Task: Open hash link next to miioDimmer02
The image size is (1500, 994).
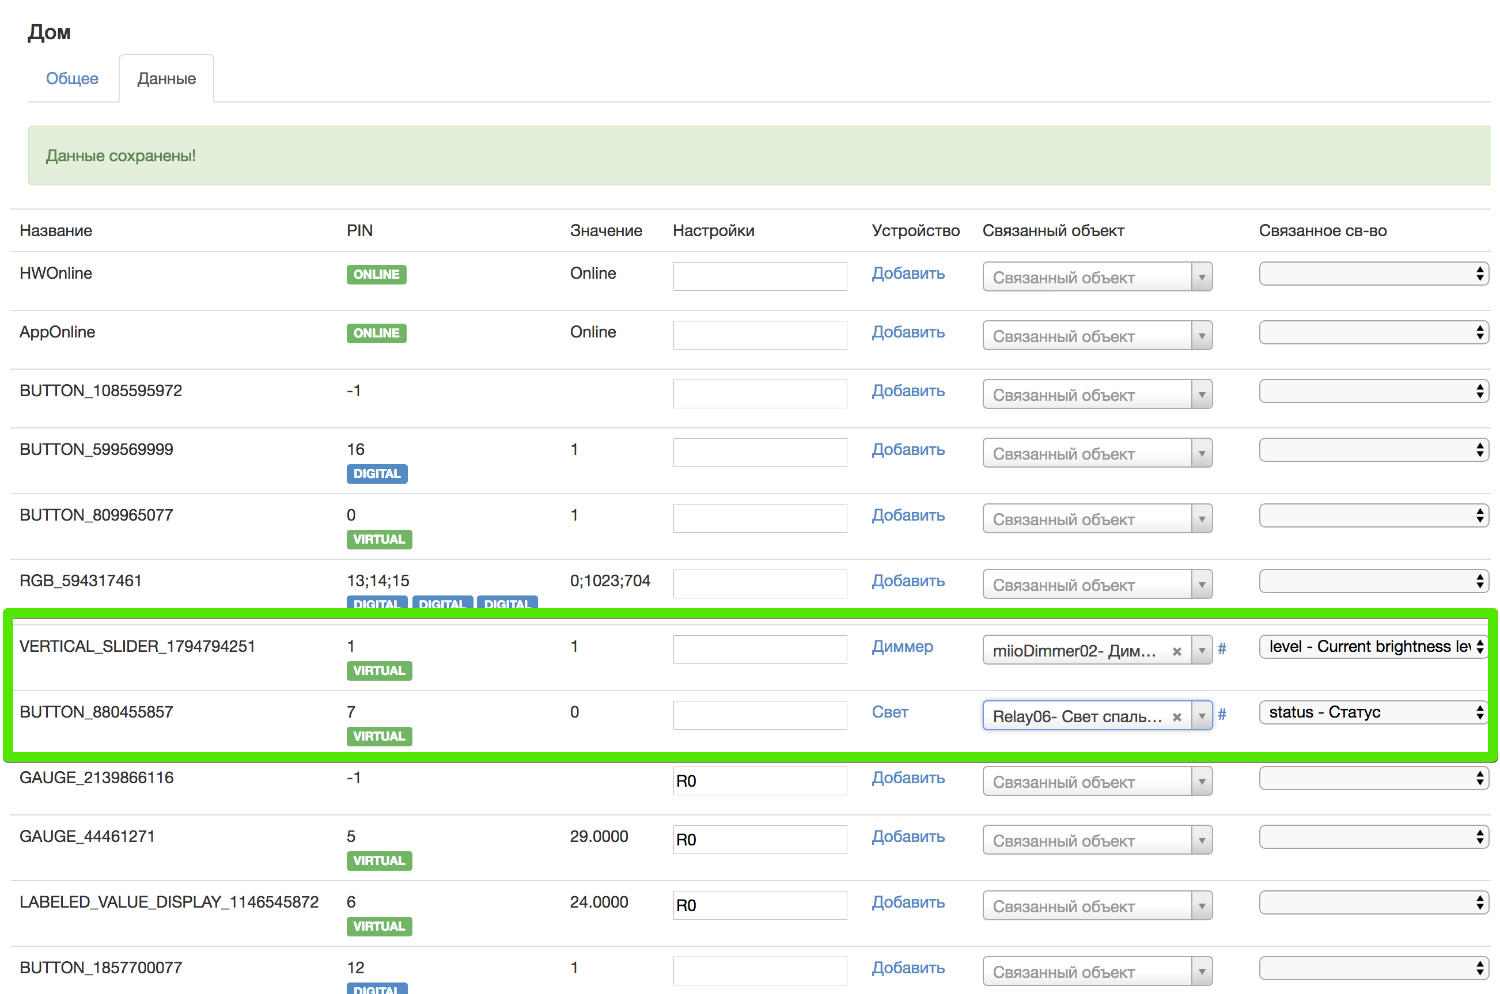Action: point(1222,649)
